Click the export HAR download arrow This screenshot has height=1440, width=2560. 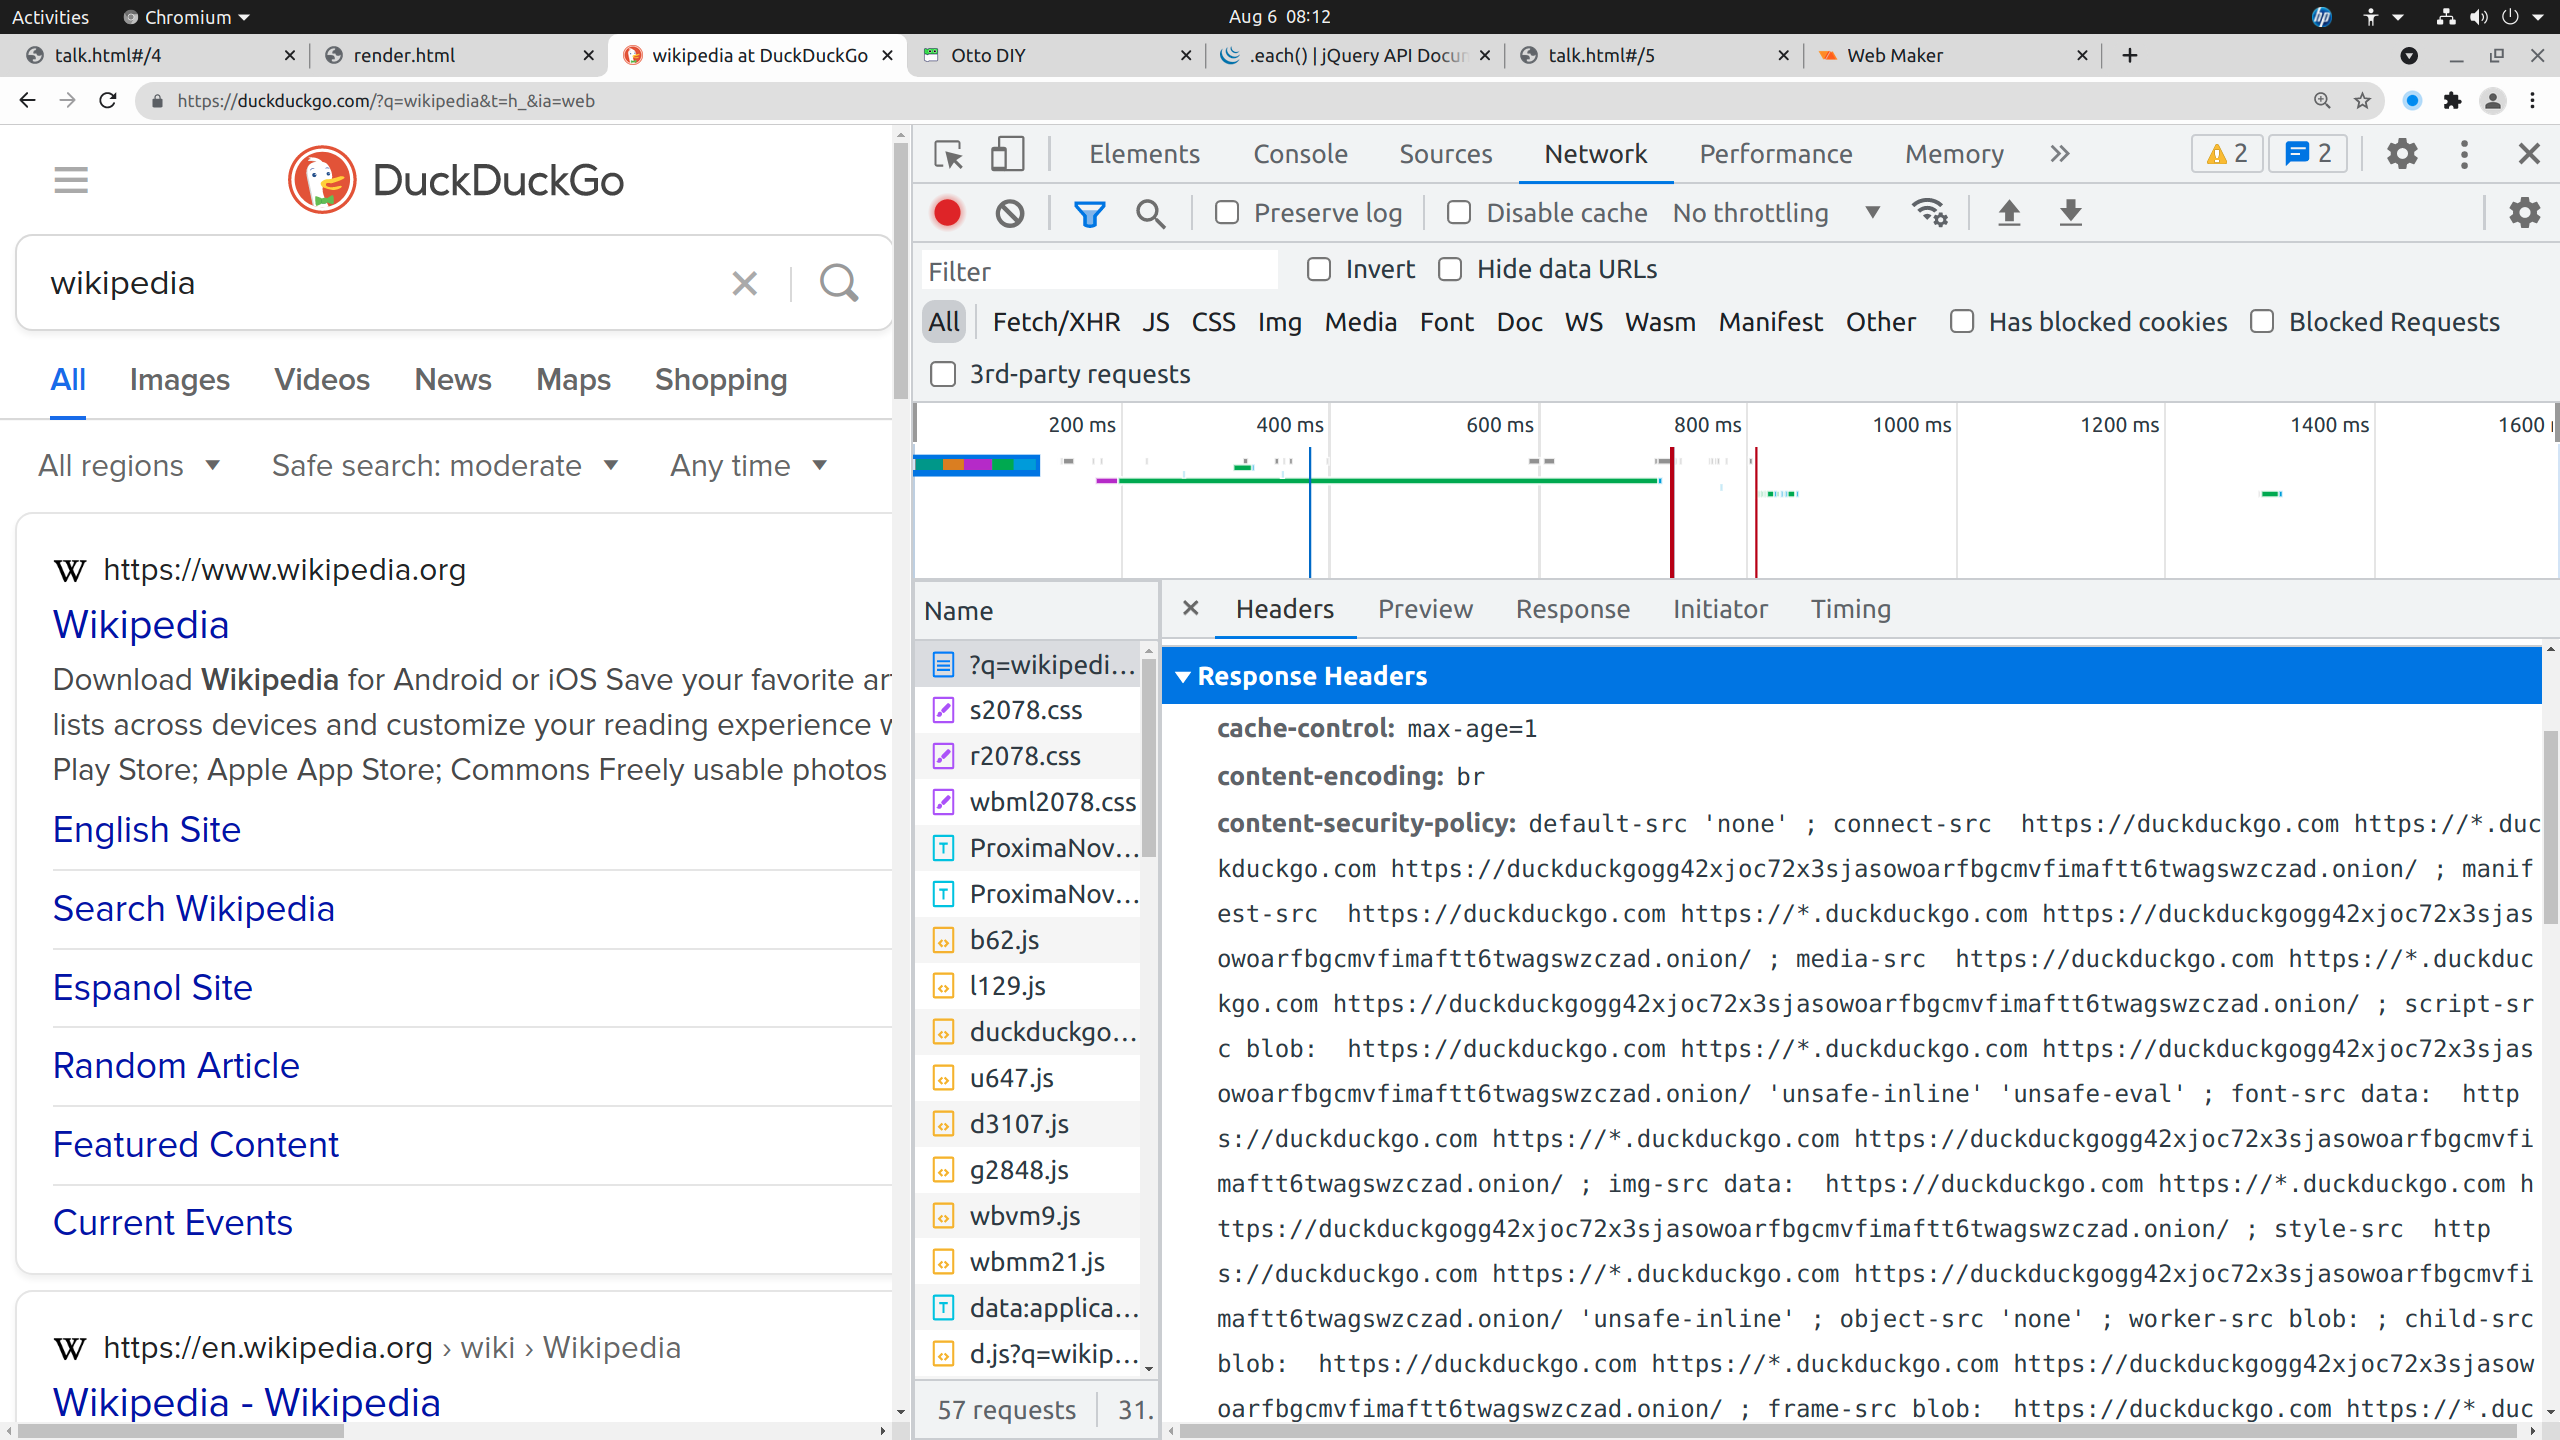pos(2070,213)
